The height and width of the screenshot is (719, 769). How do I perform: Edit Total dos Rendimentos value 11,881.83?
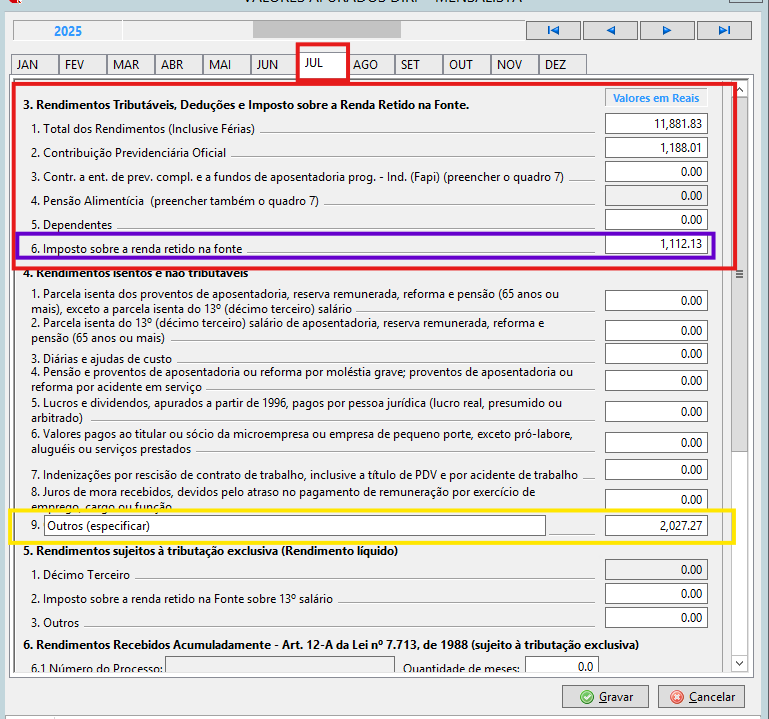point(656,124)
